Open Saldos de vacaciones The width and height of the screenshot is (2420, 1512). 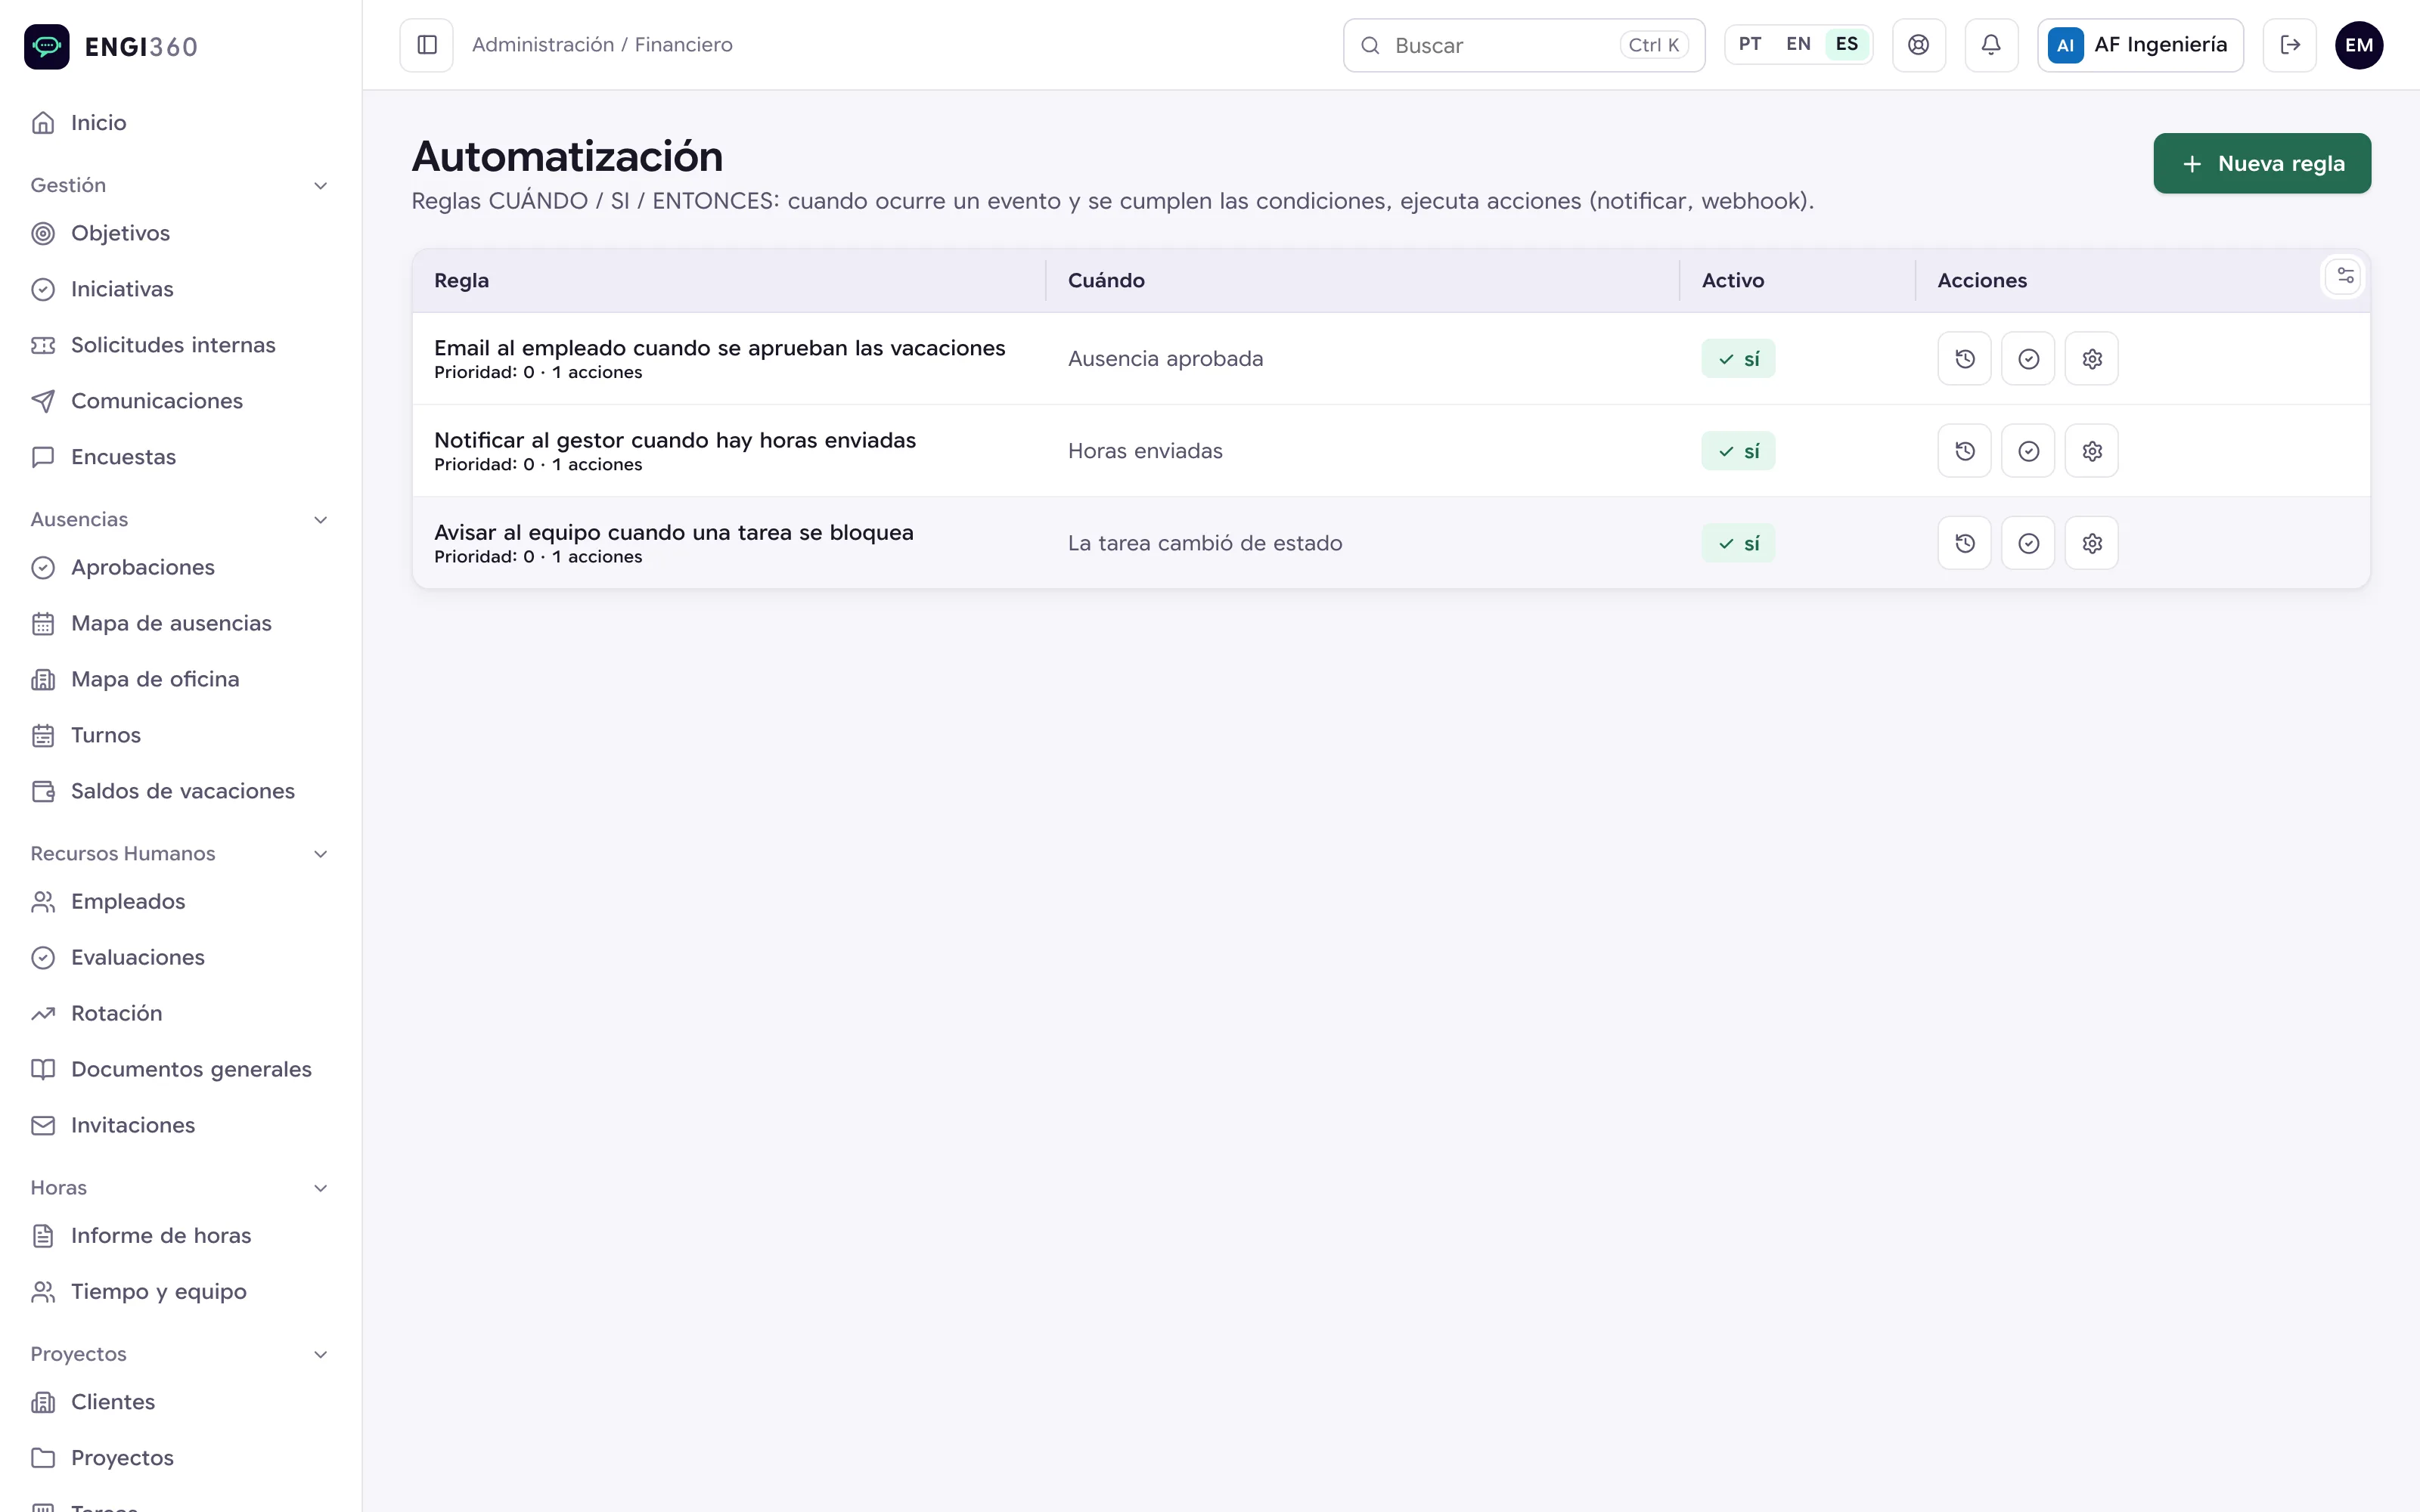(x=180, y=791)
